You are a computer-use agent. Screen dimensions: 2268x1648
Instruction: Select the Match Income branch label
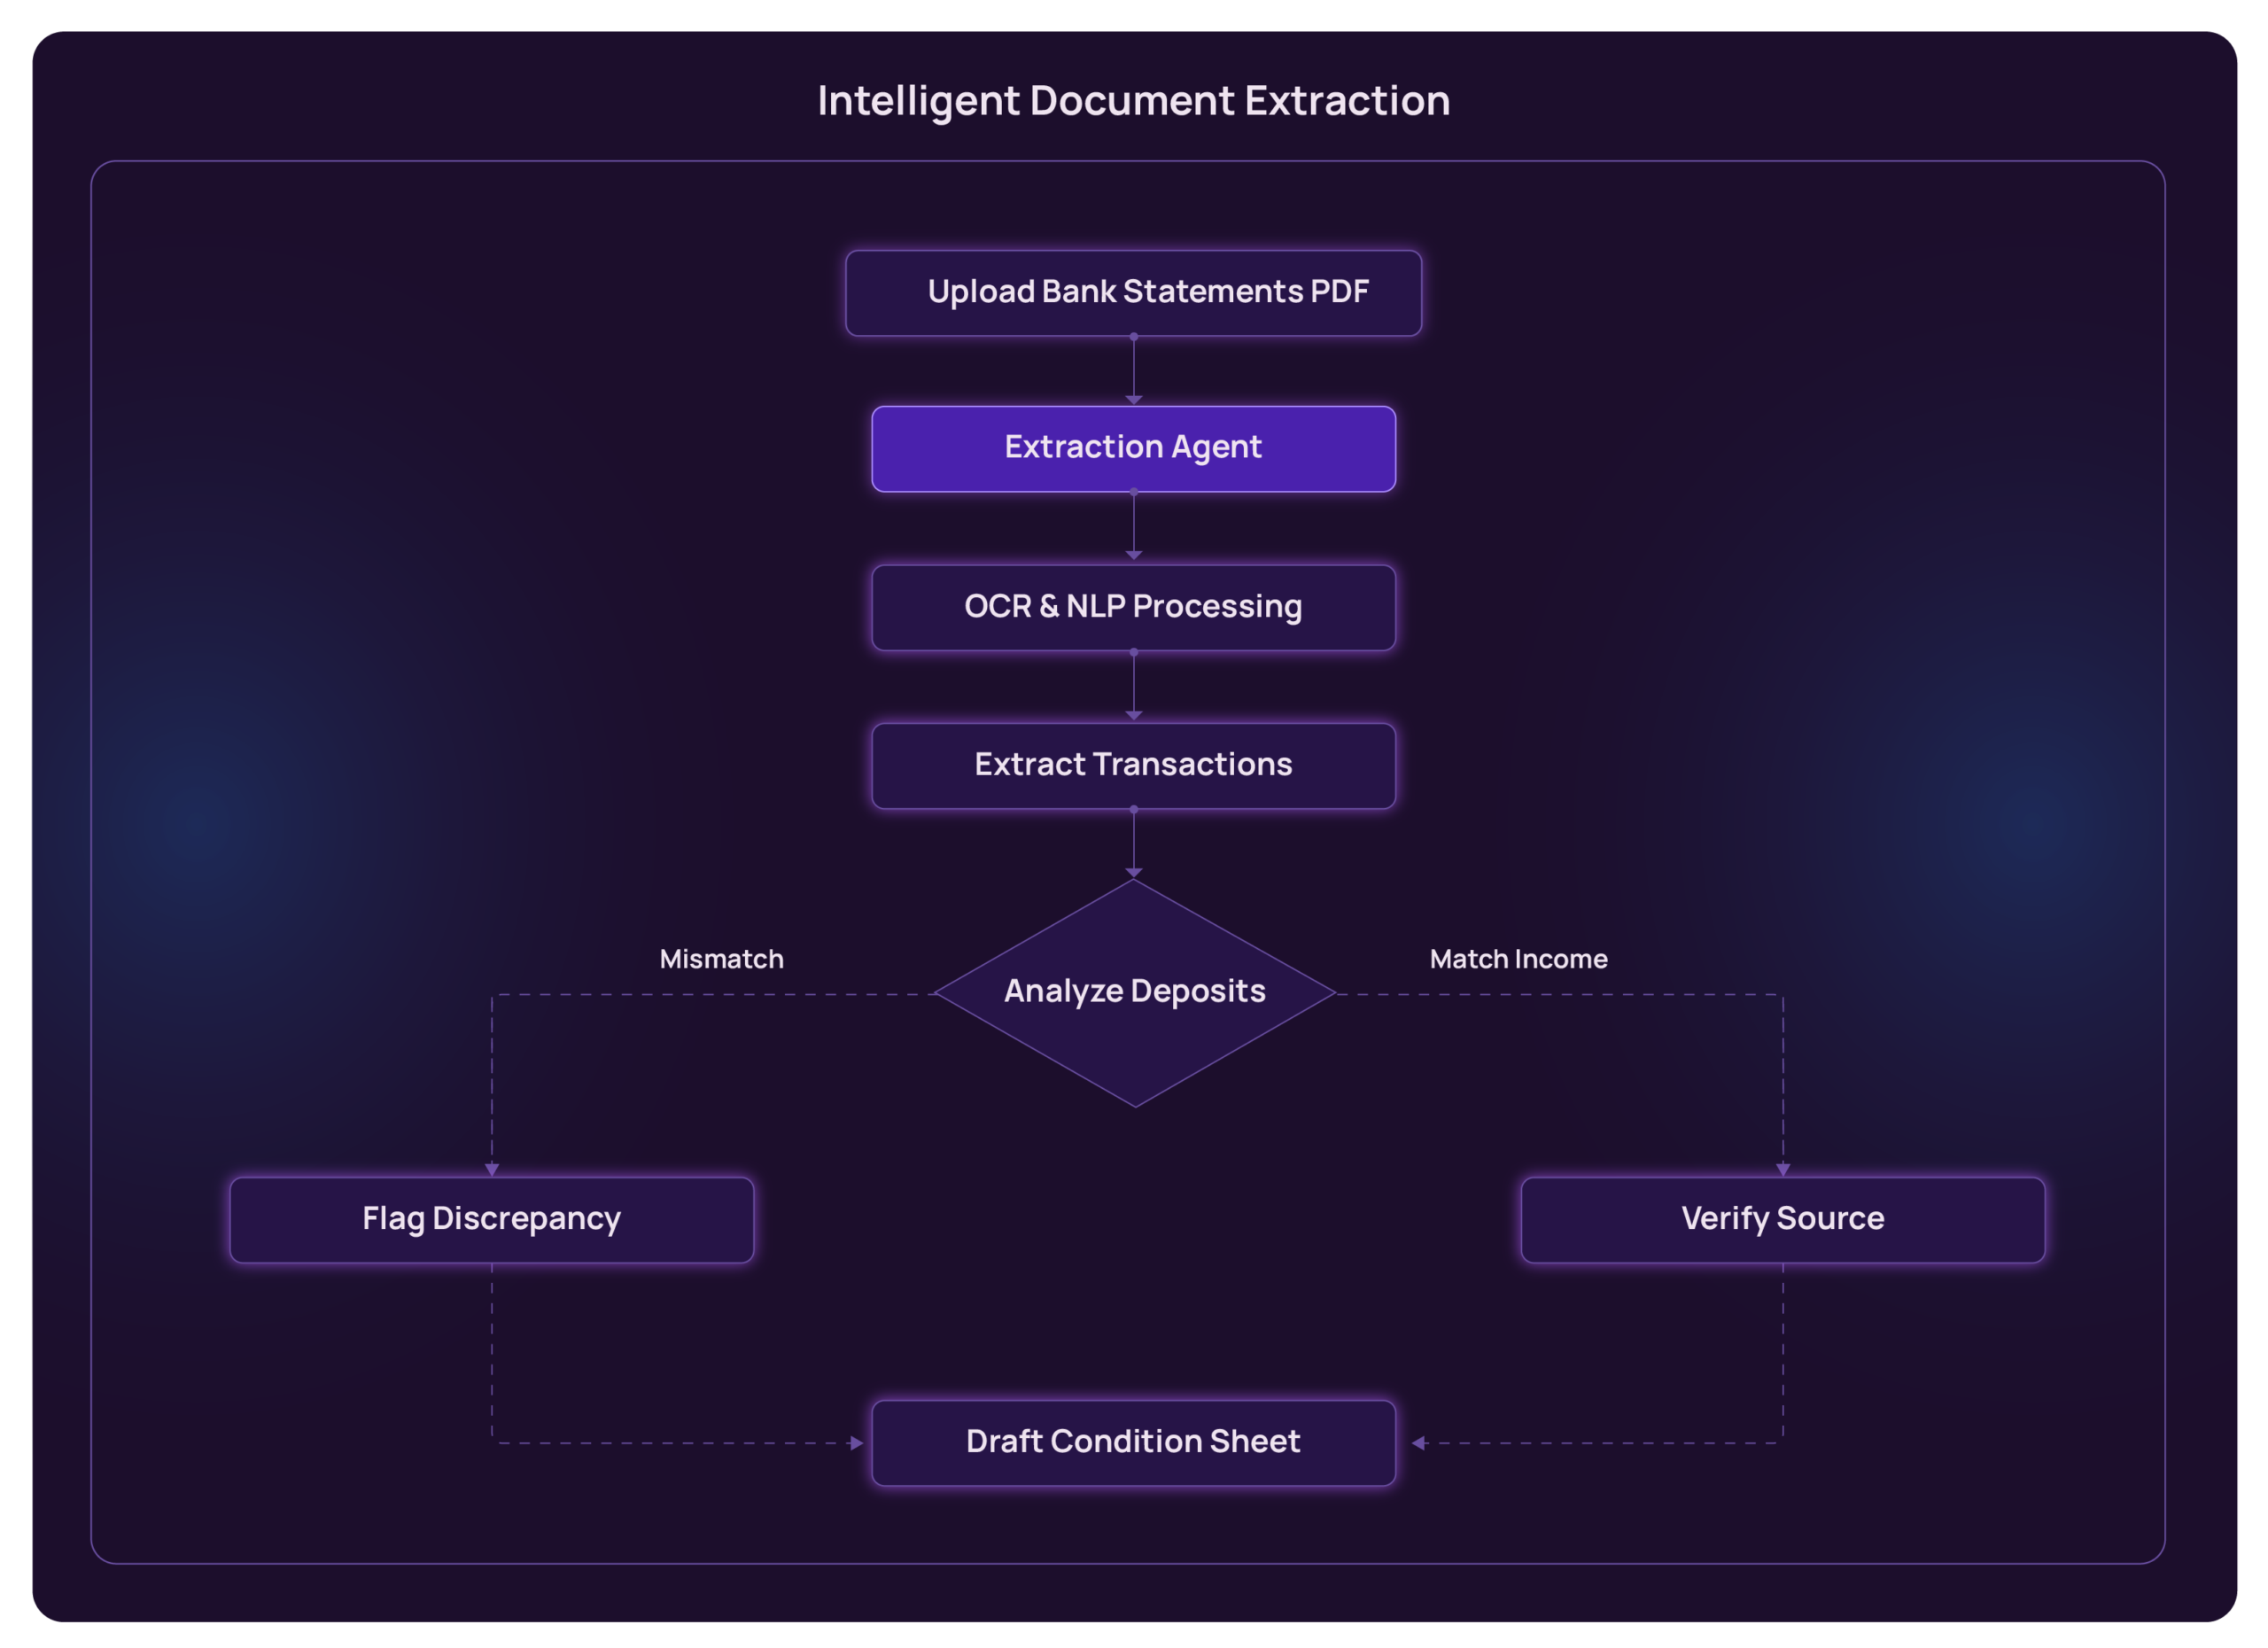tap(1519, 958)
